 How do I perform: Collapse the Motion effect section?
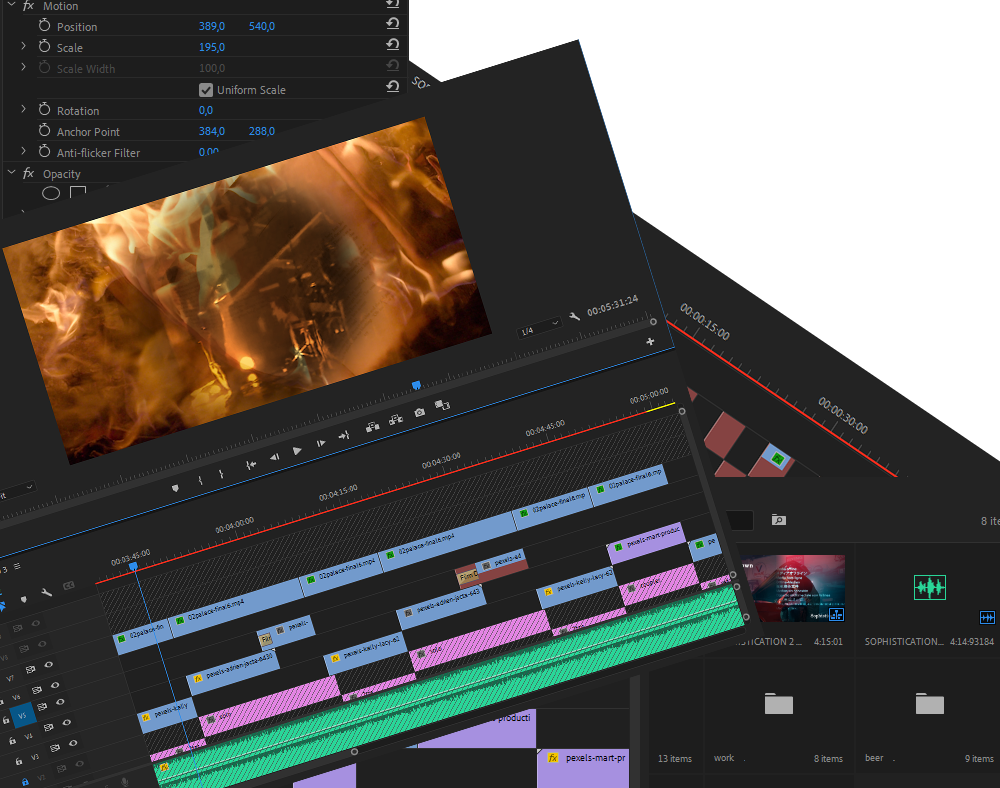pyautogui.click(x=11, y=6)
